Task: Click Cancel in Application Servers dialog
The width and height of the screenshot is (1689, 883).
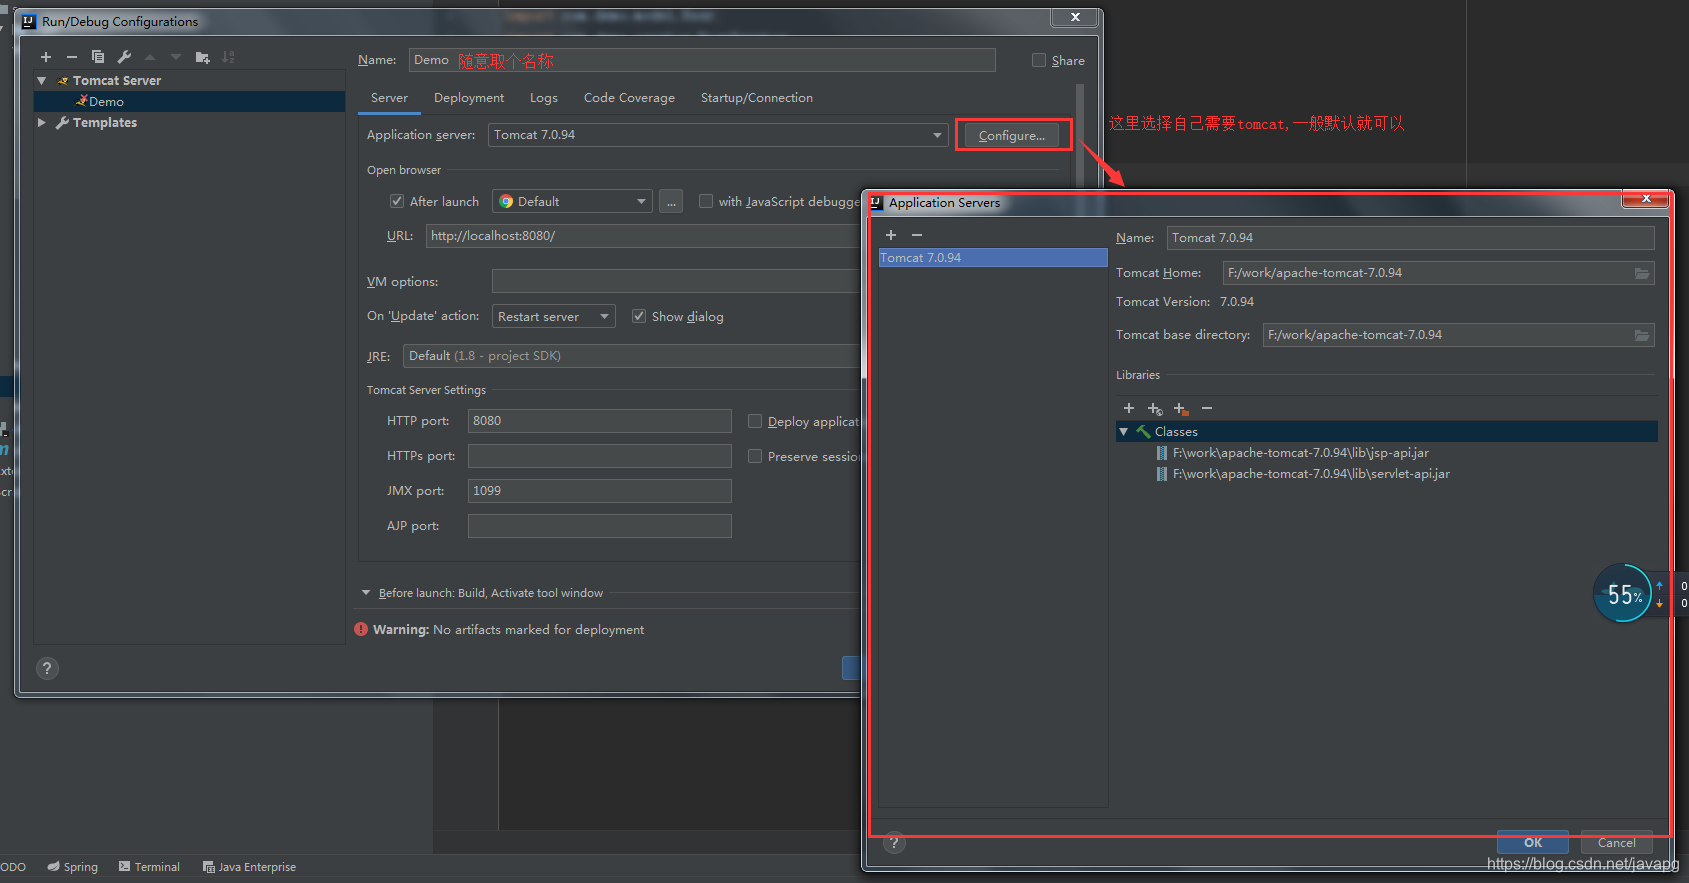Action: (1617, 842)
